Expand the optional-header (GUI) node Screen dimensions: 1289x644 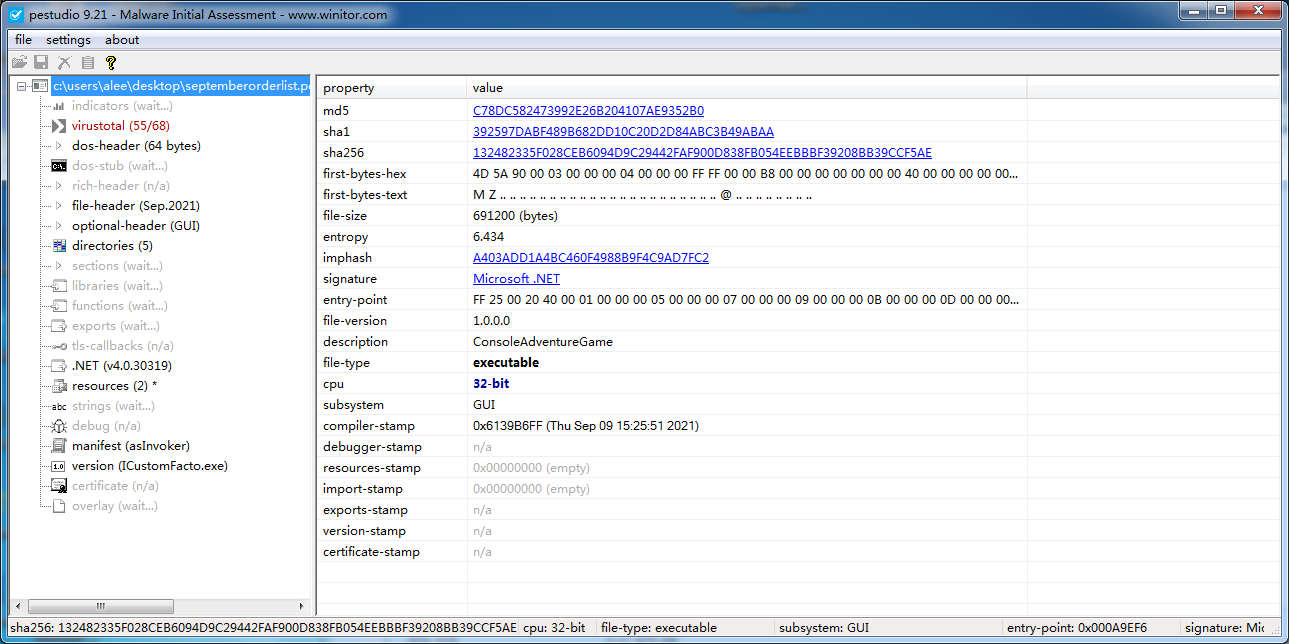tap(59, 226)
